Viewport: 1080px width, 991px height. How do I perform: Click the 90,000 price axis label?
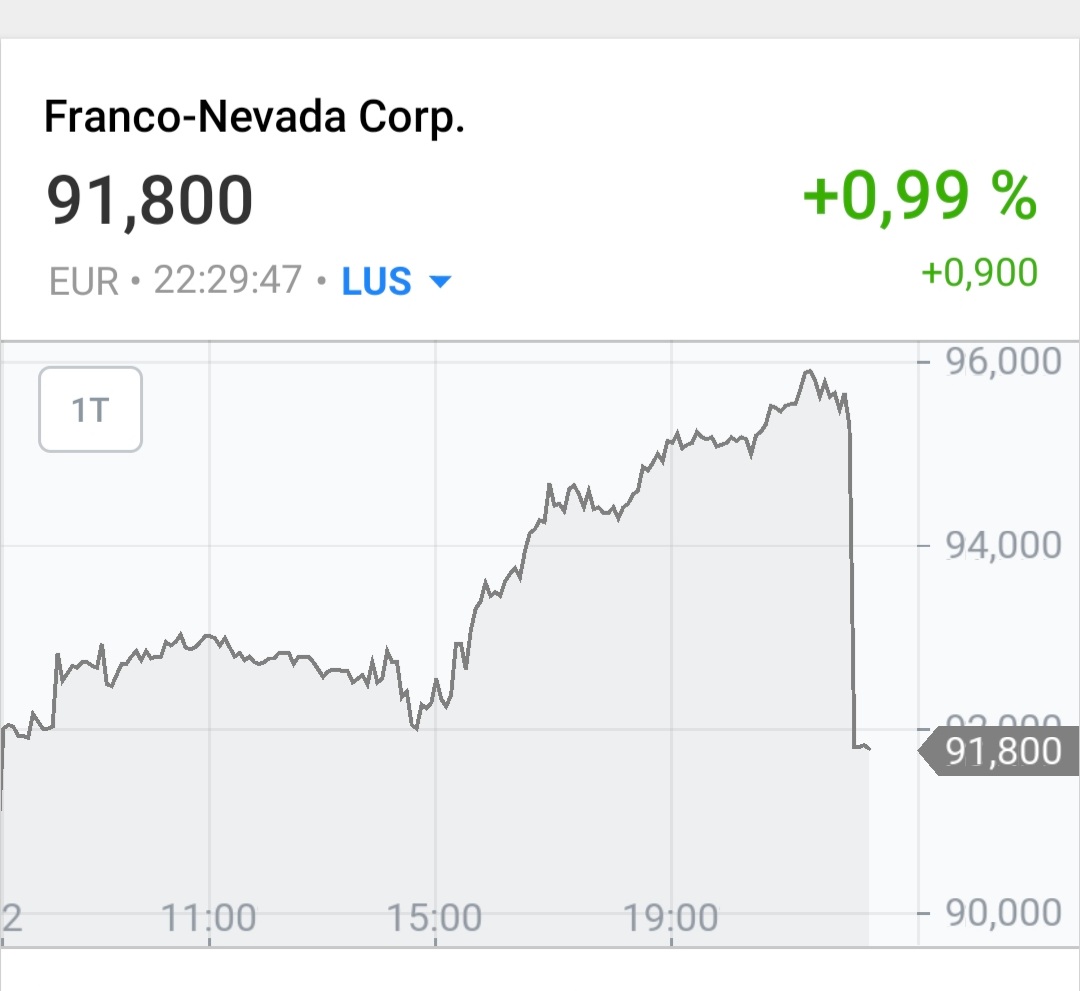[x=1003, y=913]
